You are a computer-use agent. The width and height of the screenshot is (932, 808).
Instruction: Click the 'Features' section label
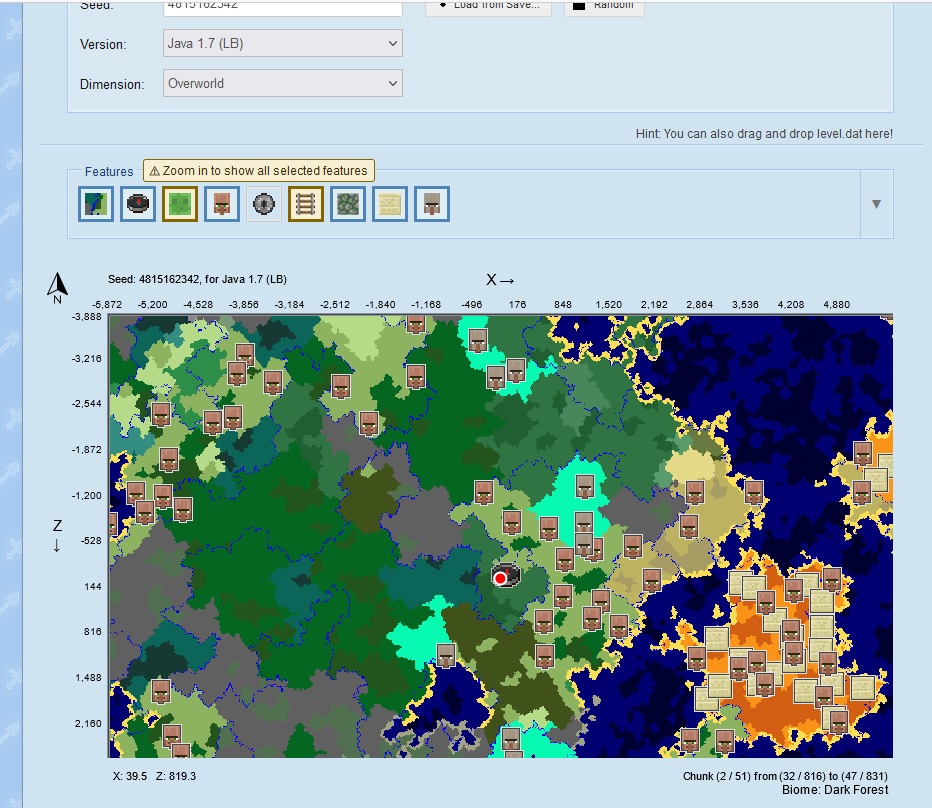(x=109, y=172)
